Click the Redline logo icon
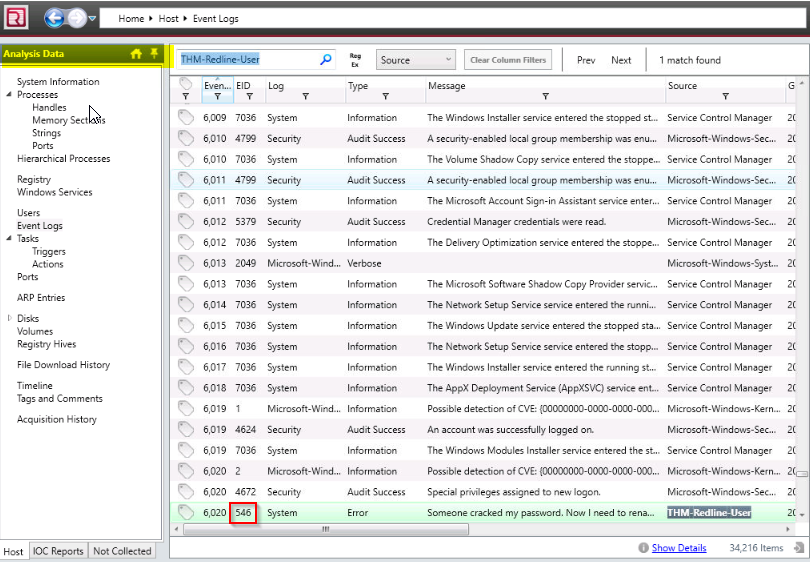This screenshot has height=562, width=810. [15, 18]
